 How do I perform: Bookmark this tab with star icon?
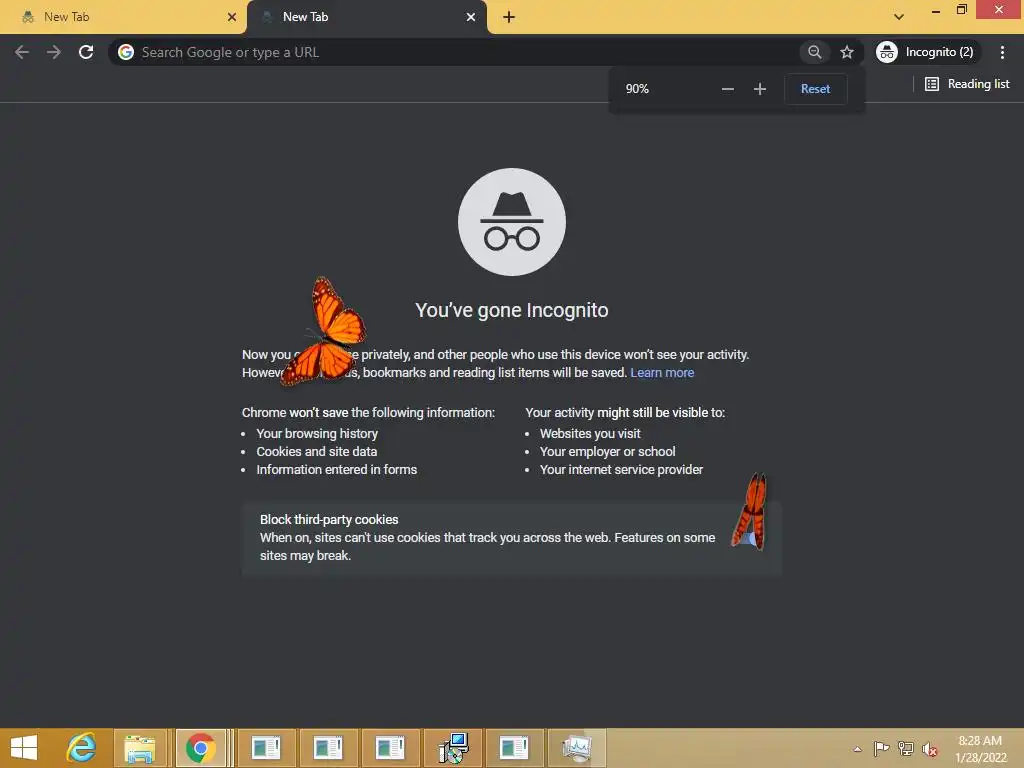846,52
